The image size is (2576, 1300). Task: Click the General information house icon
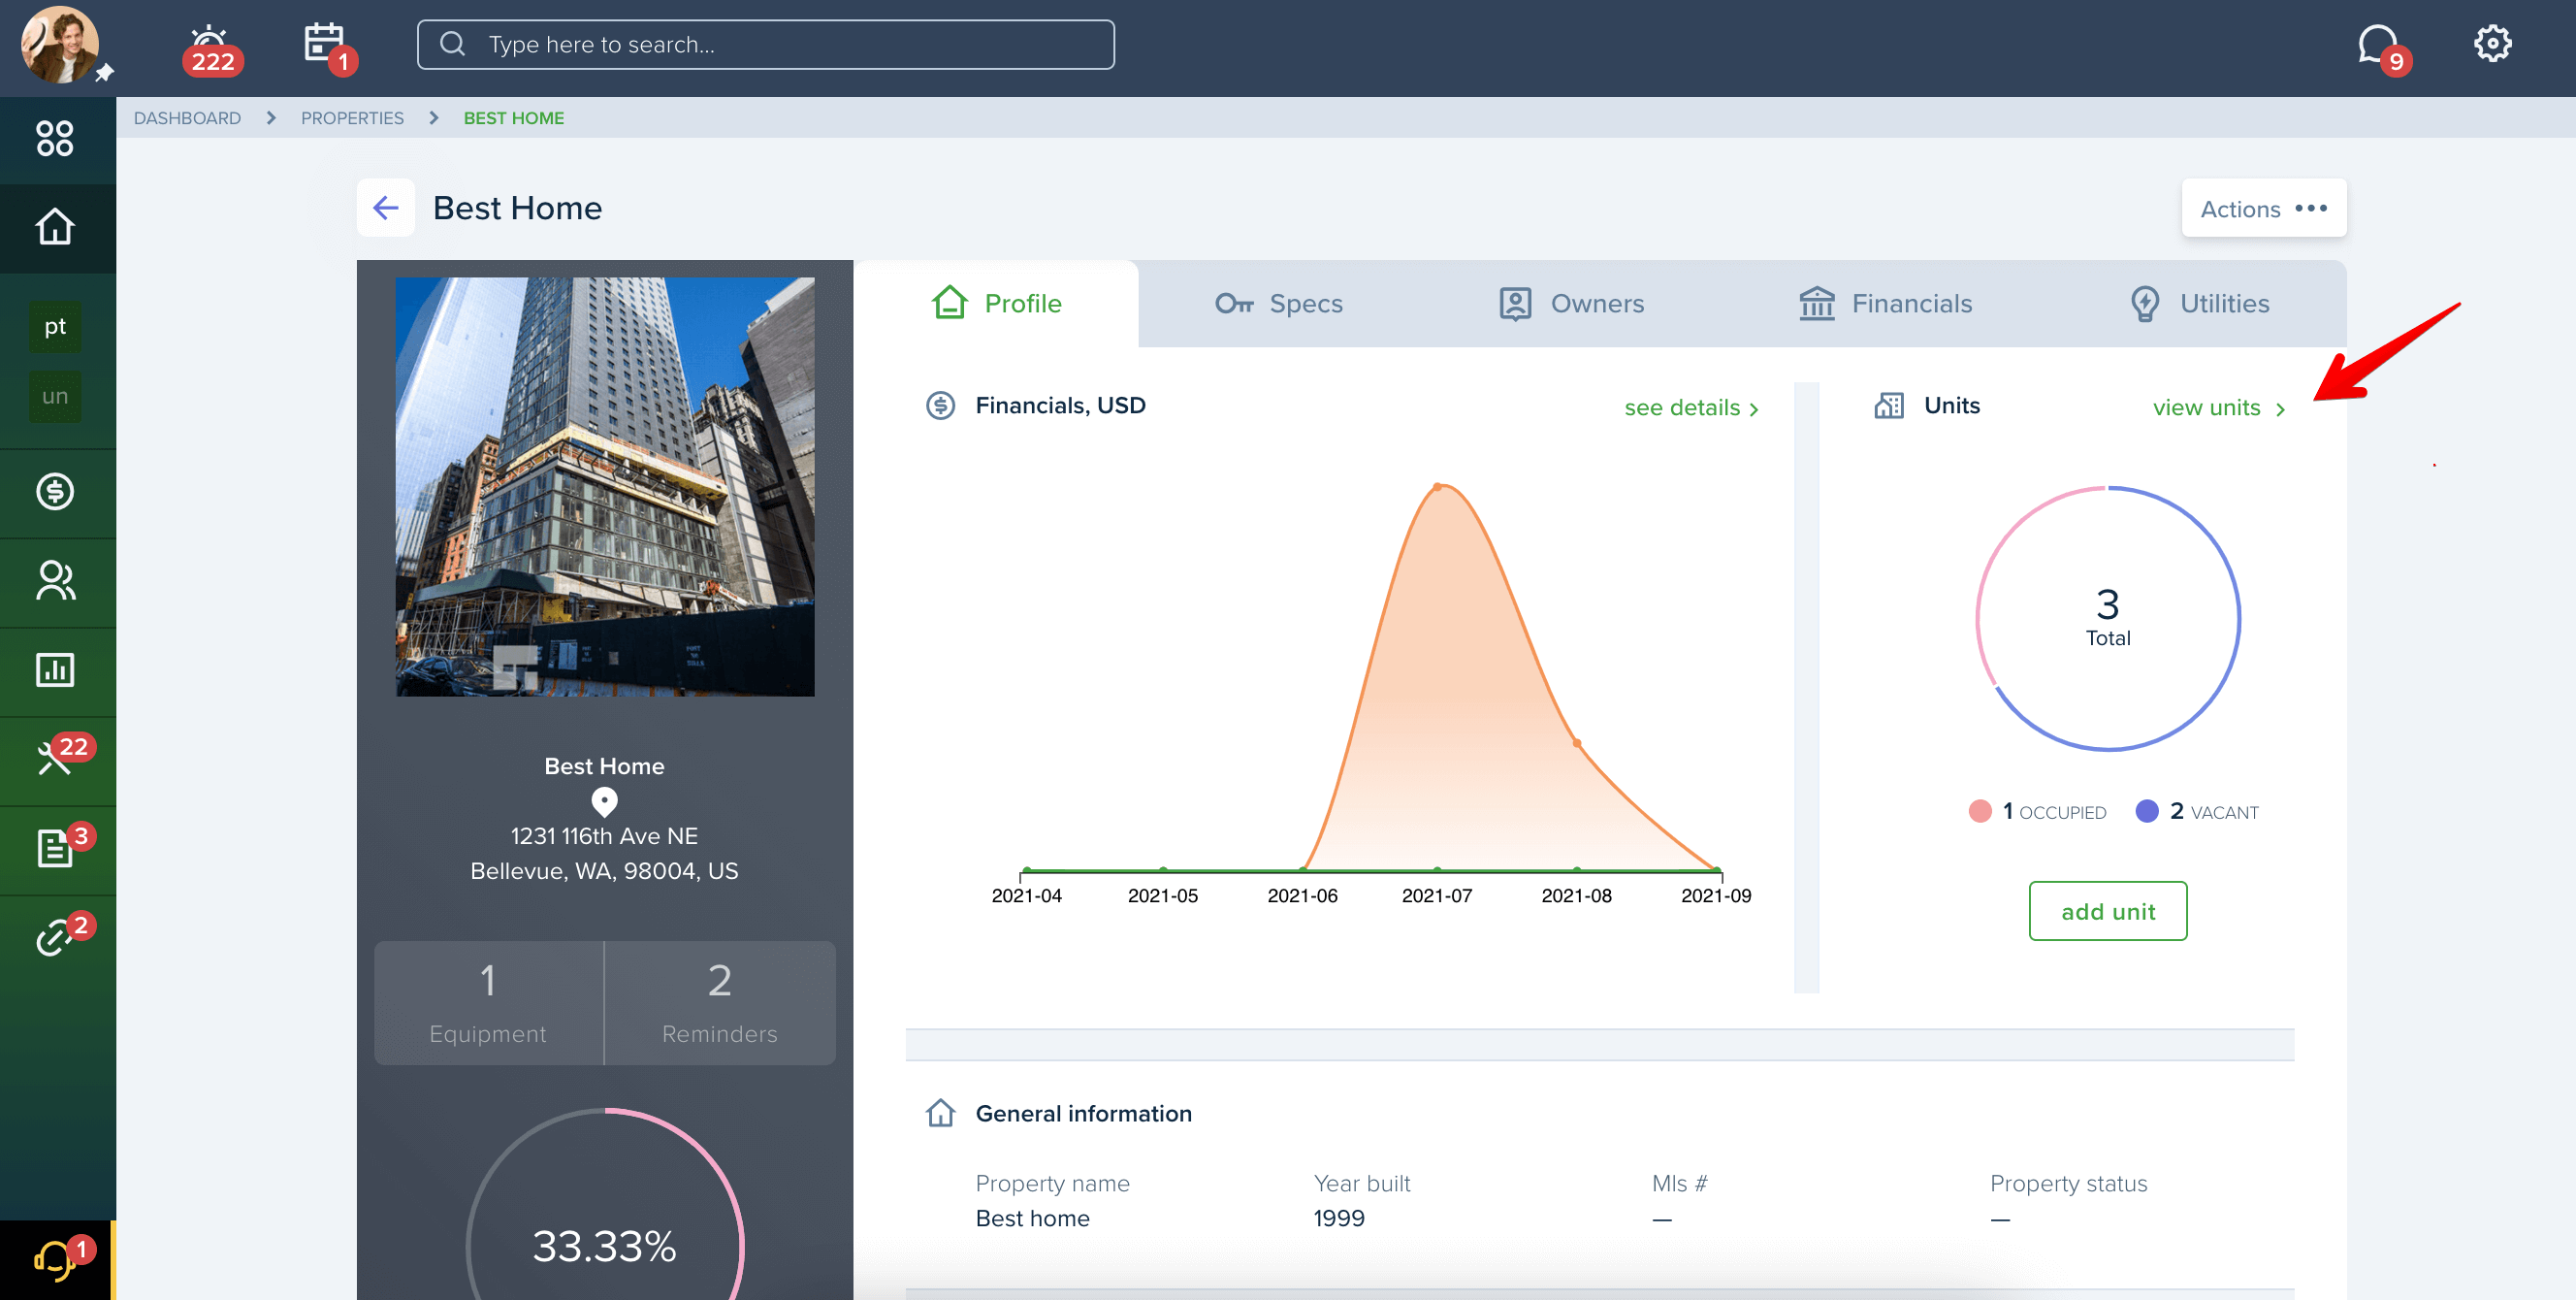coord(940,1113)
